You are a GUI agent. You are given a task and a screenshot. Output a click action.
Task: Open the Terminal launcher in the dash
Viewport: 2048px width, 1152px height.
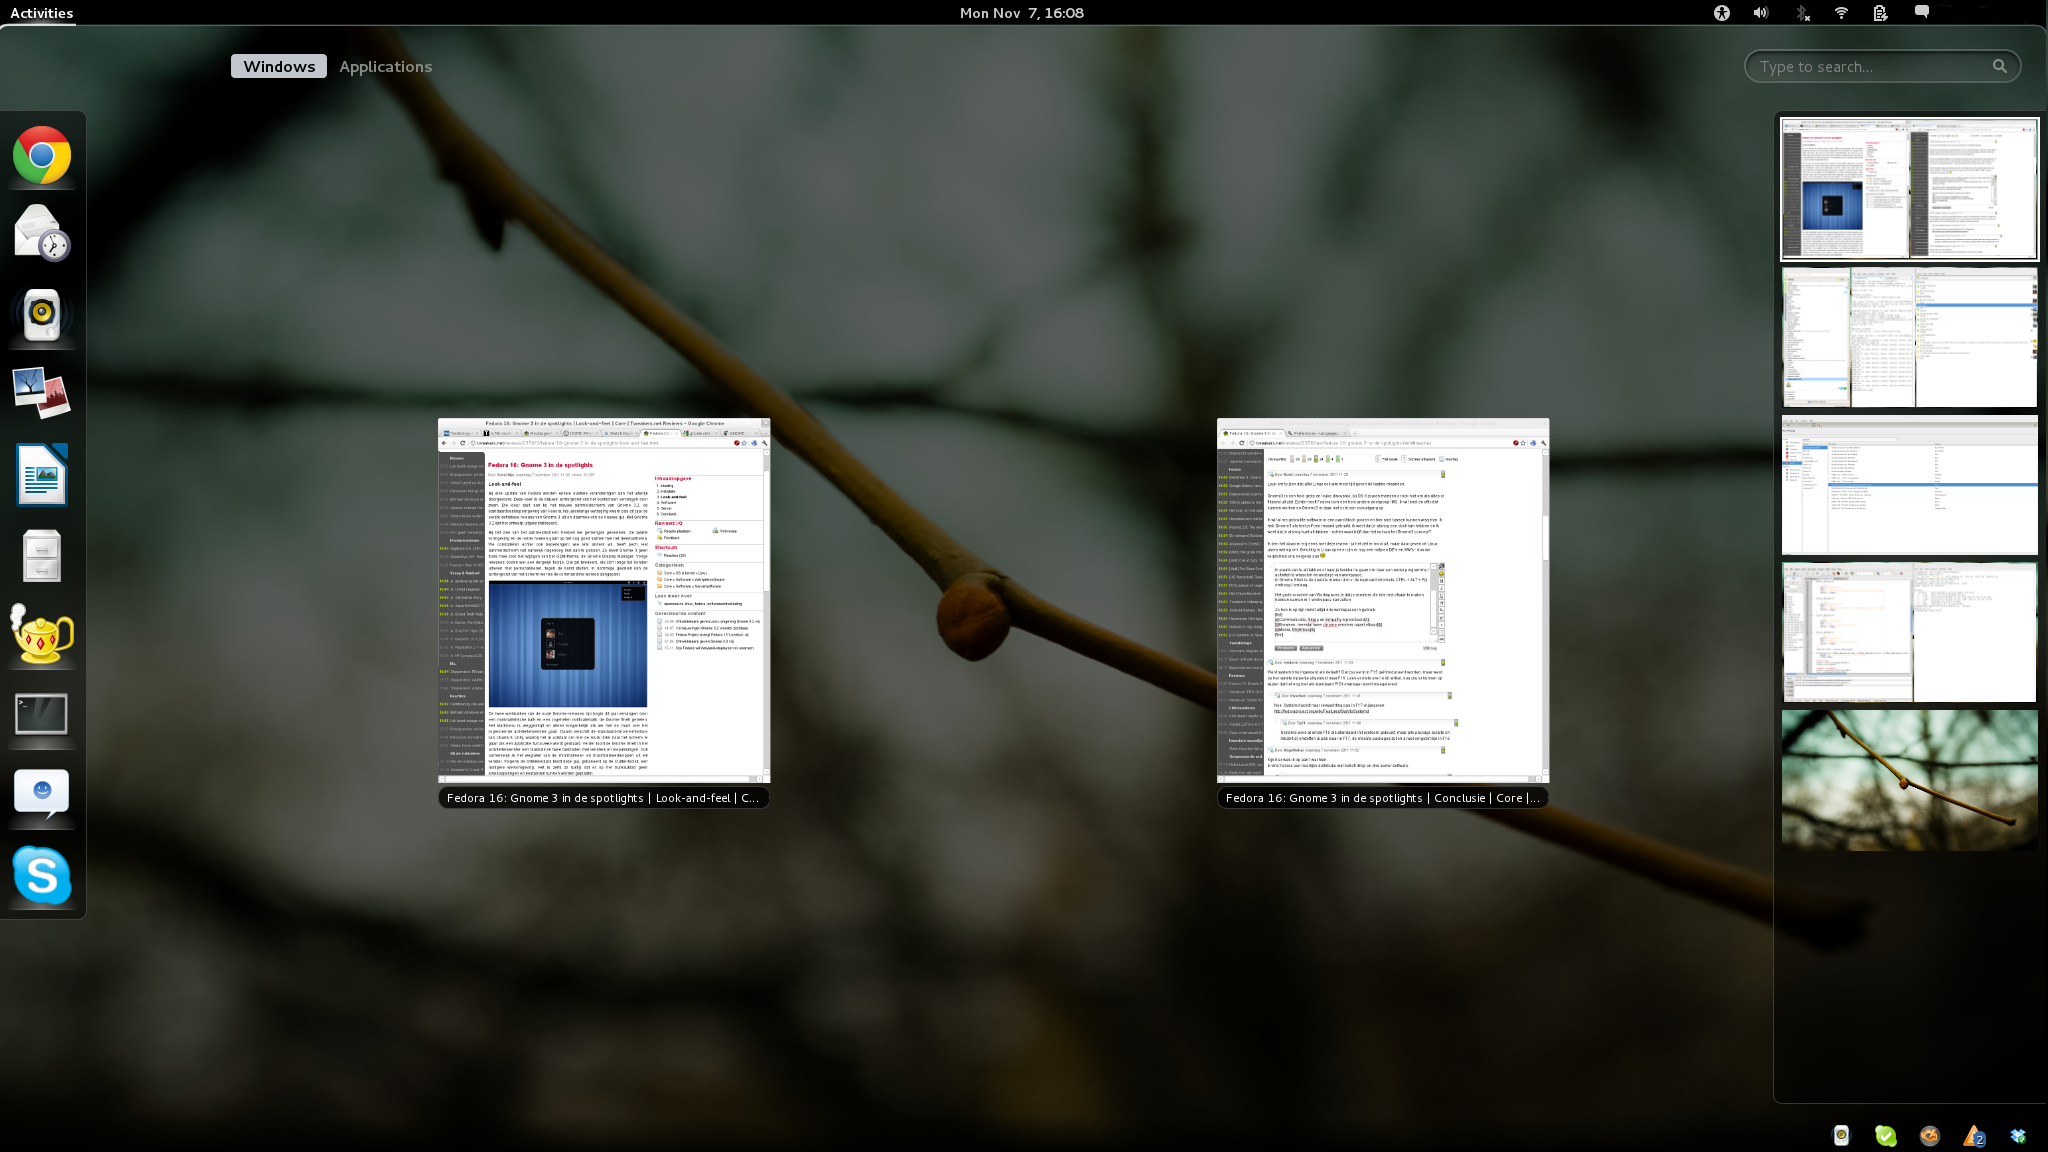(42, 715)
